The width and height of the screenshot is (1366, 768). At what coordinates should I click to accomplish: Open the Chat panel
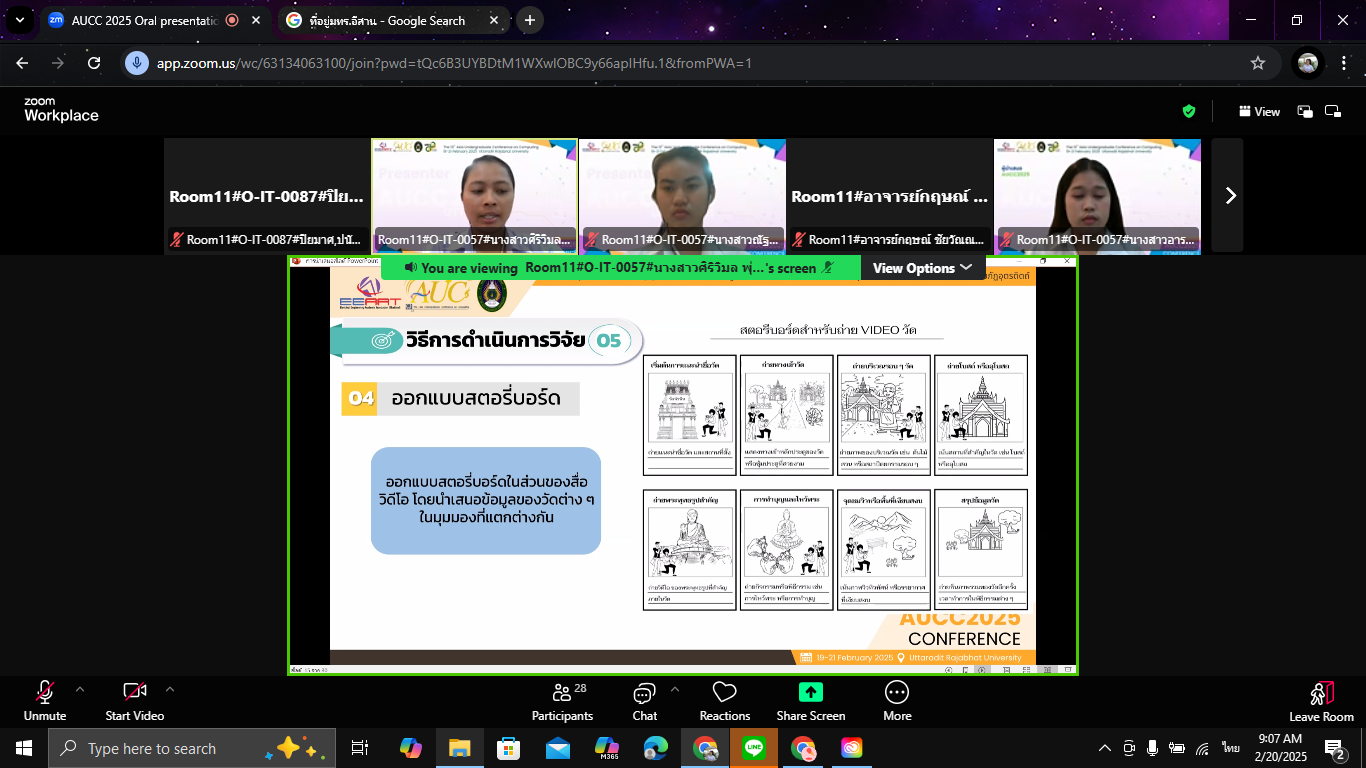644,700
